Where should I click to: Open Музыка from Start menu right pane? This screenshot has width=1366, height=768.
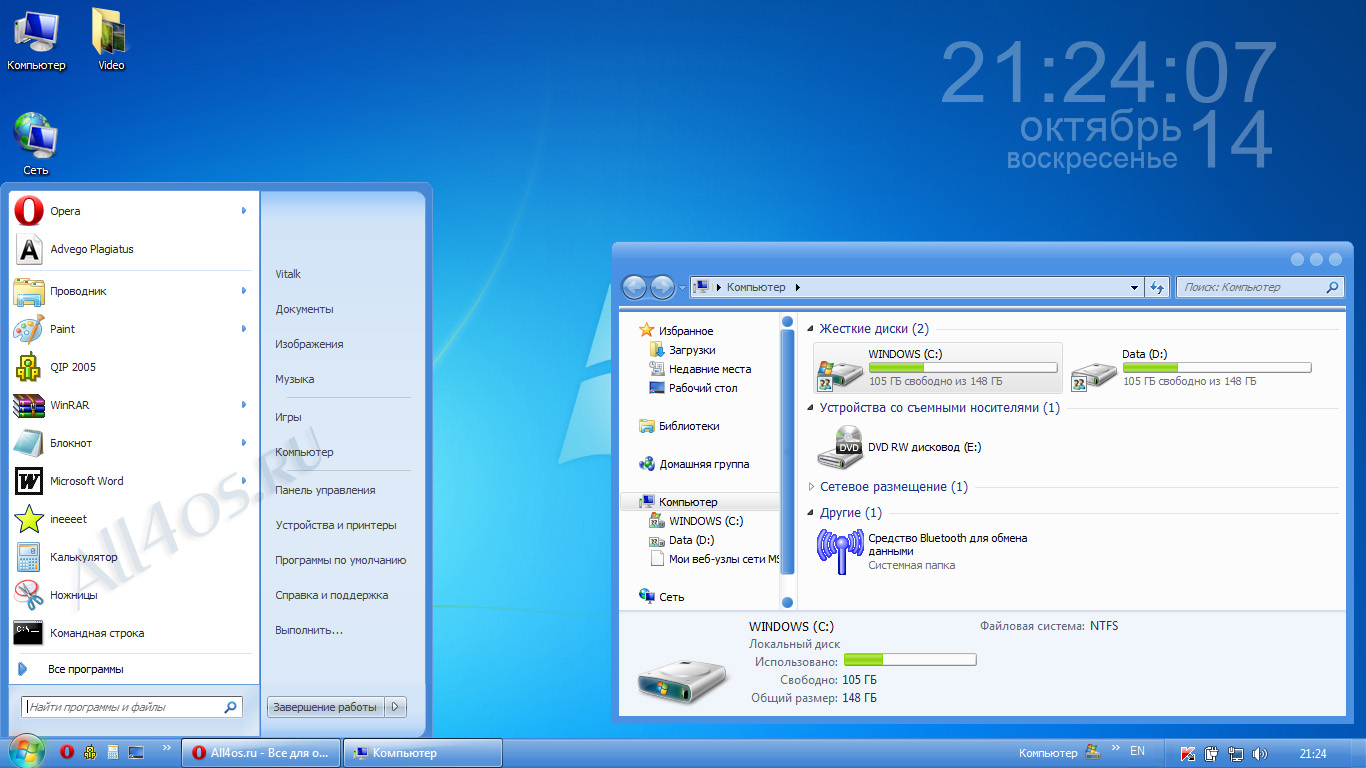295,379
